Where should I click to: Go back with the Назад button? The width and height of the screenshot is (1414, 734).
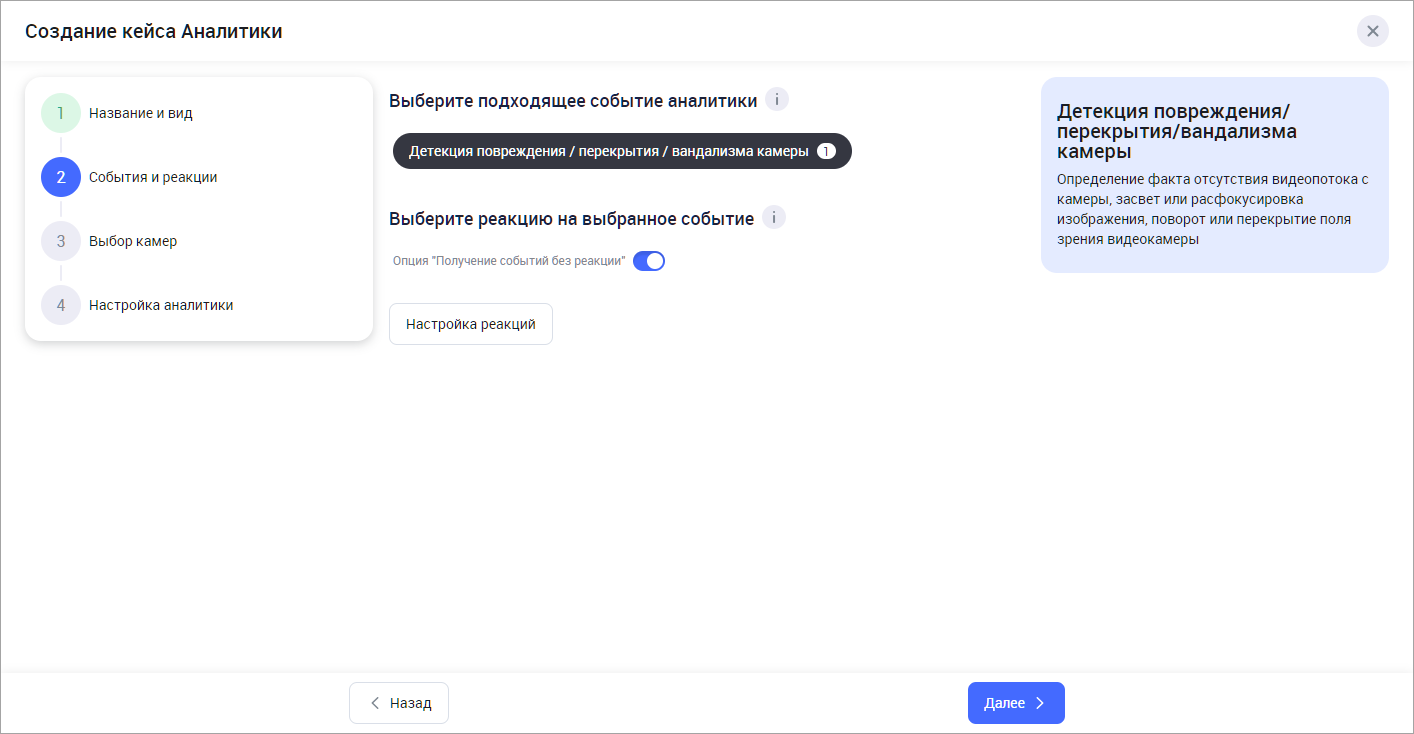click(399, 703)
